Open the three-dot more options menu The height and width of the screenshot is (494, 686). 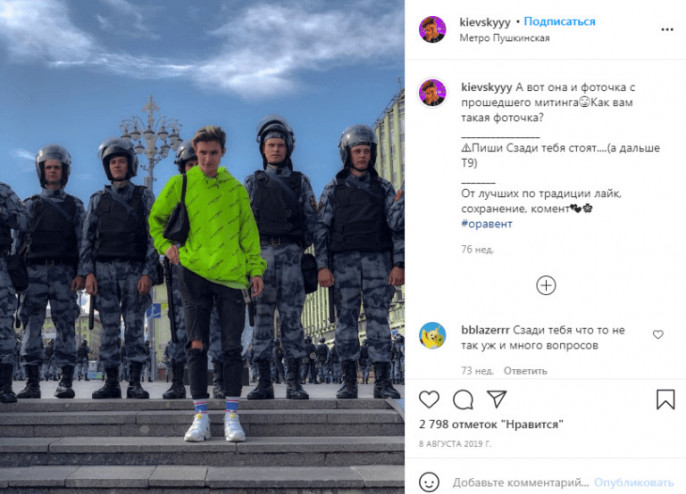(x=667, y=30)
